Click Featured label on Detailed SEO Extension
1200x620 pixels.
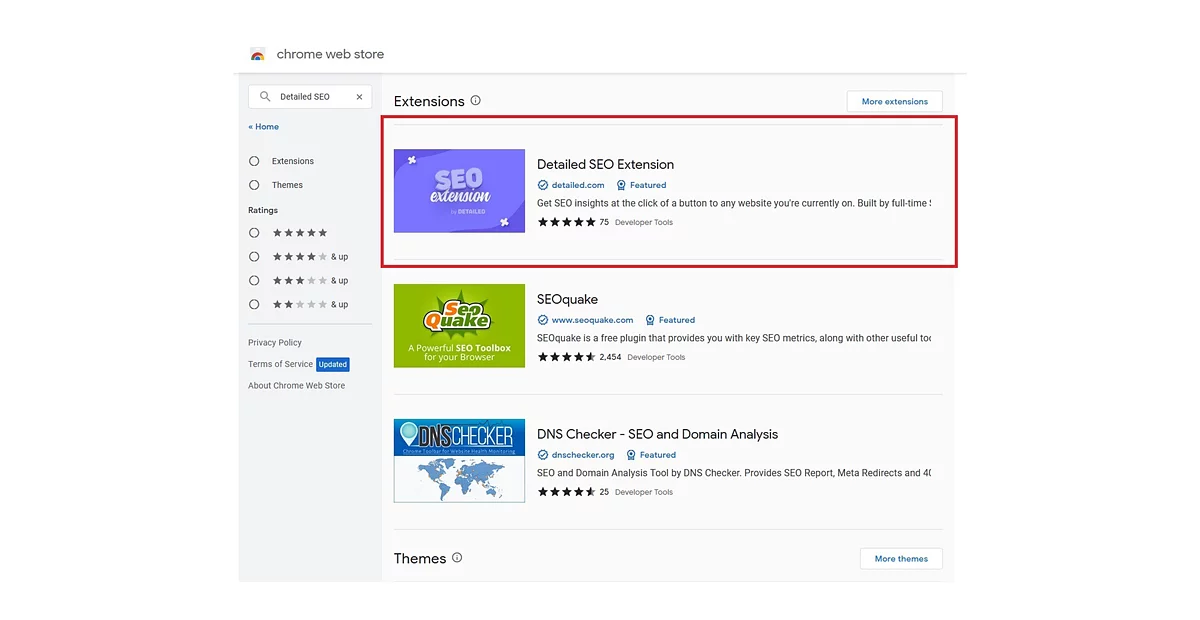[x=648, y=185]
